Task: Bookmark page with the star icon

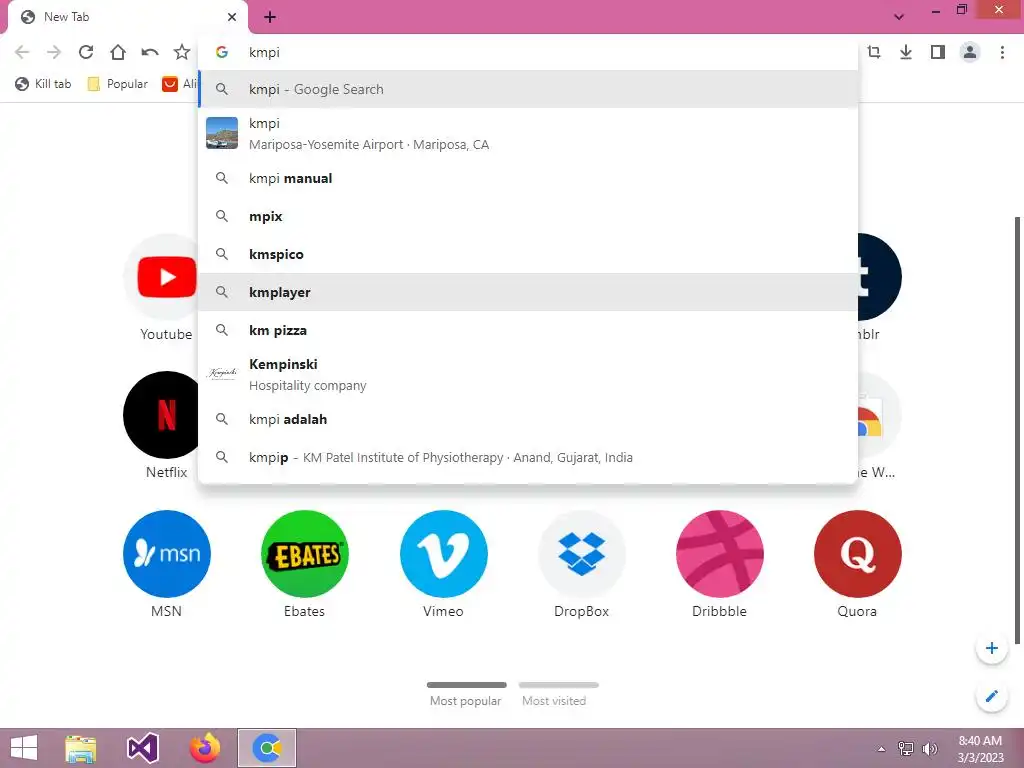Action: 182,52
